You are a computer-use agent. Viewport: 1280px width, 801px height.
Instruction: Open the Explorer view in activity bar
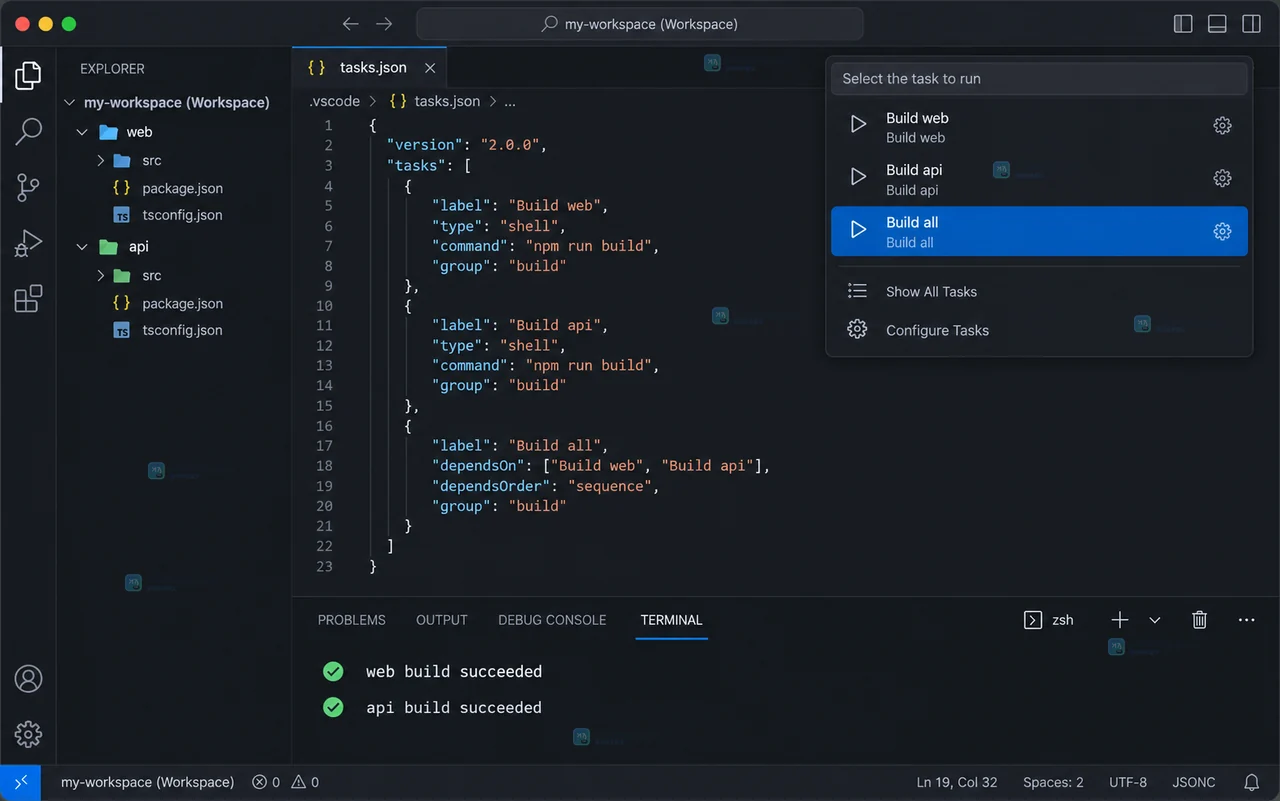pos(28,75)
